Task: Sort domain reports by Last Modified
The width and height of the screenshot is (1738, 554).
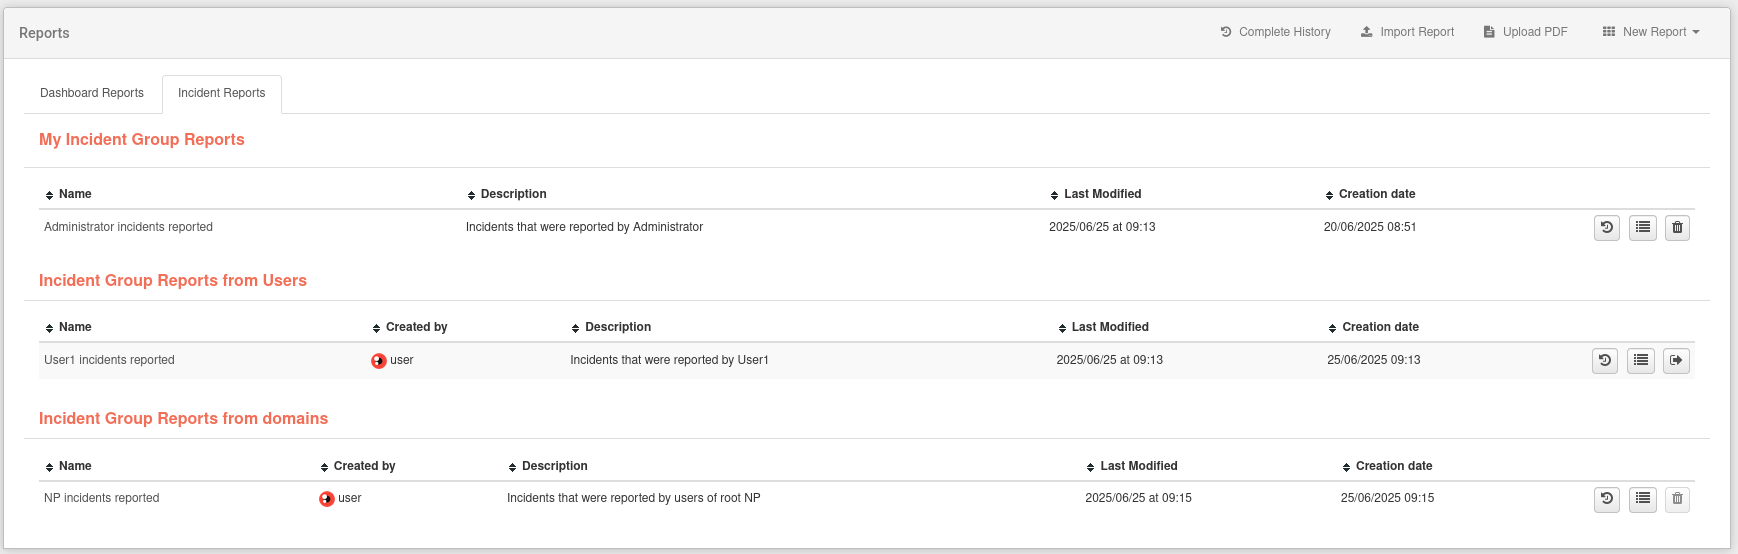Action: pyautogui.click(x=1132, y=466)
